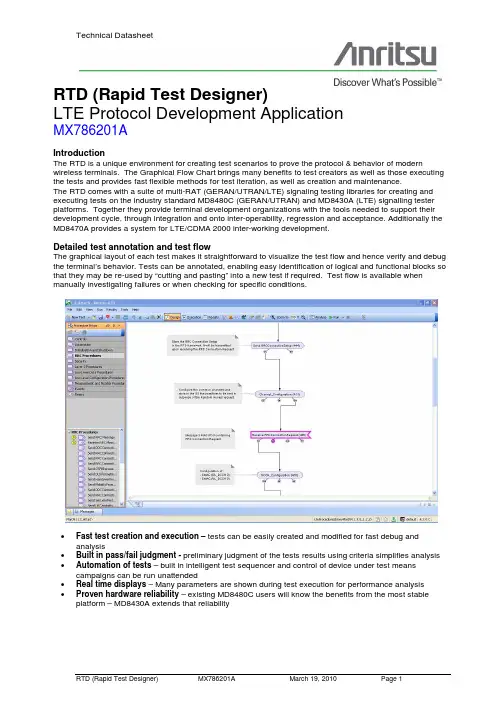This screenshot has height=713, width=504.
Task: Select the highlighted magenta Receive RRCConnectionRequest node
Action: [280, 435]
